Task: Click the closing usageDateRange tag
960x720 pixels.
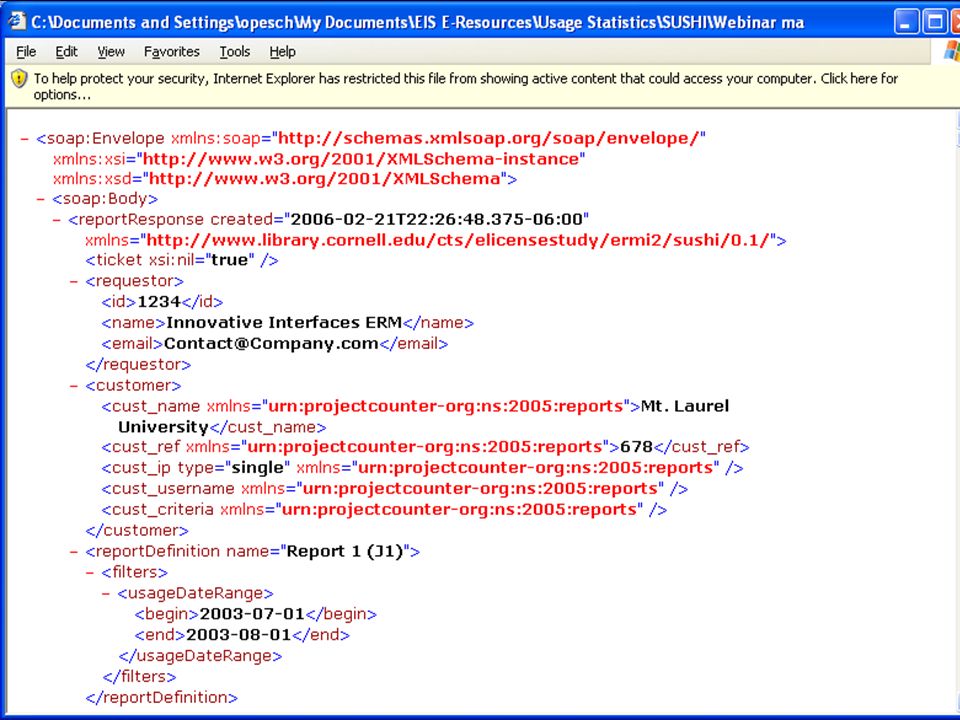Action: pyautogui.click(x=200, y=656)
